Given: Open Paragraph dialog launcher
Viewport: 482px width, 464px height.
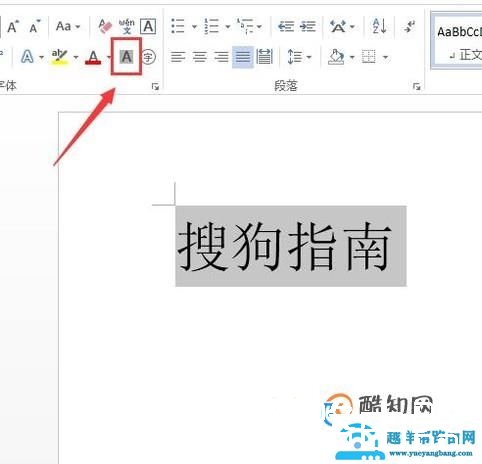Looking at the screenshot, I should tap(417, 87).
